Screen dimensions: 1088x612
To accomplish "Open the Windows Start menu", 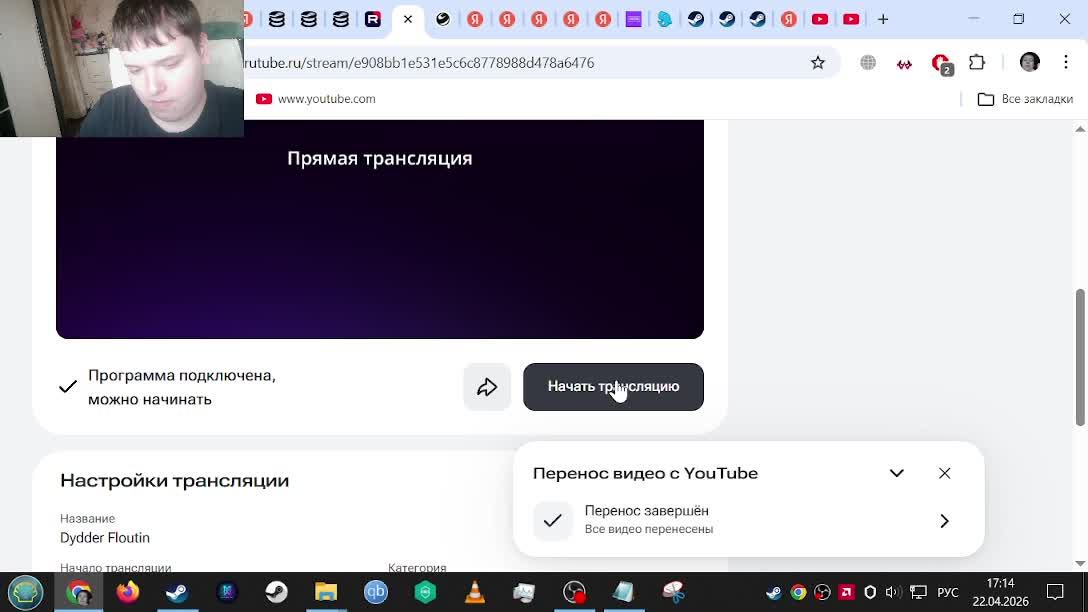I will (x=26, y=593).
